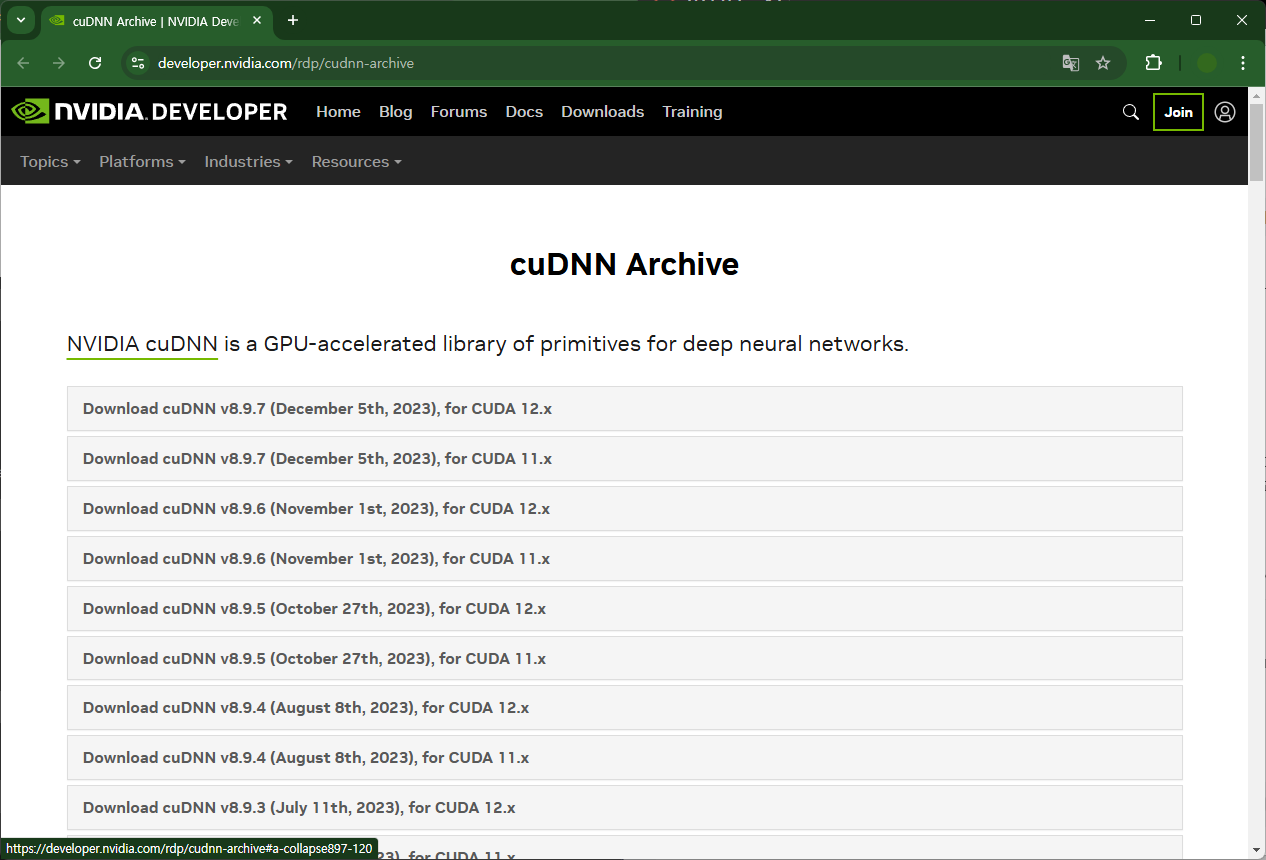Click the browser back arrow
The width and height of the screenshot is (1266, 860).
coord(23,63)
